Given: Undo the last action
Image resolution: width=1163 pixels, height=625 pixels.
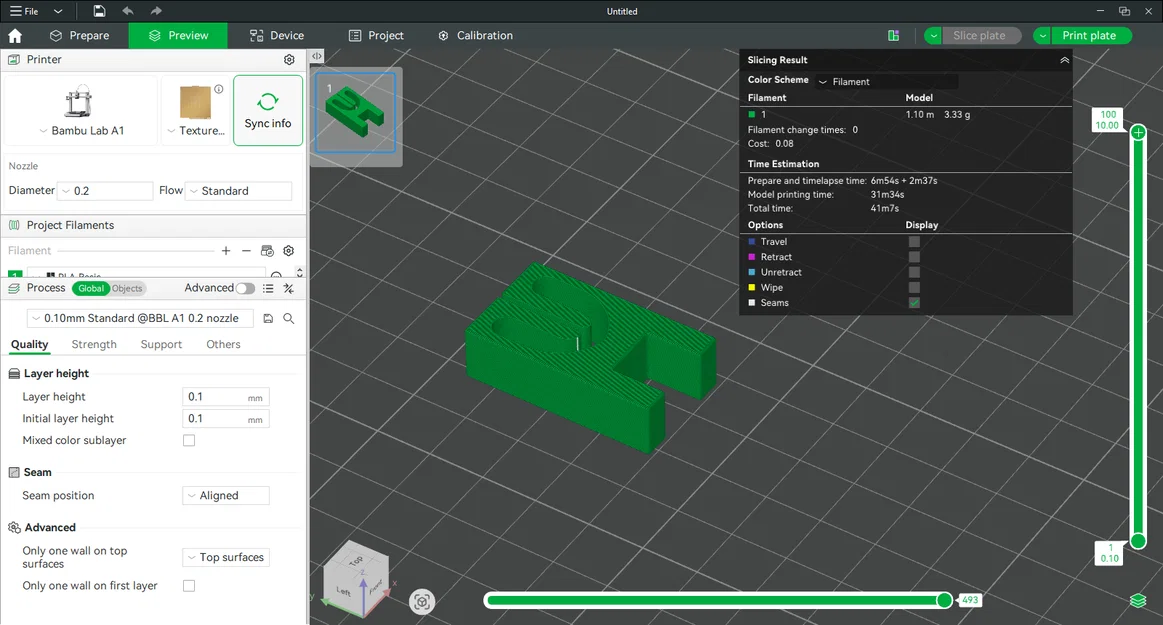Looking at the screenshot, I should (128, 11).
